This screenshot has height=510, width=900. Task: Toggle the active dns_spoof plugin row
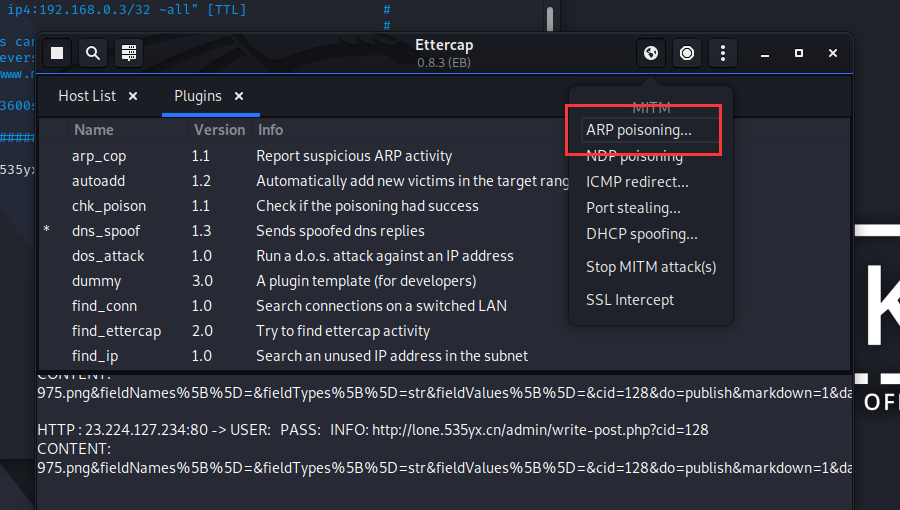coord(106,231)
